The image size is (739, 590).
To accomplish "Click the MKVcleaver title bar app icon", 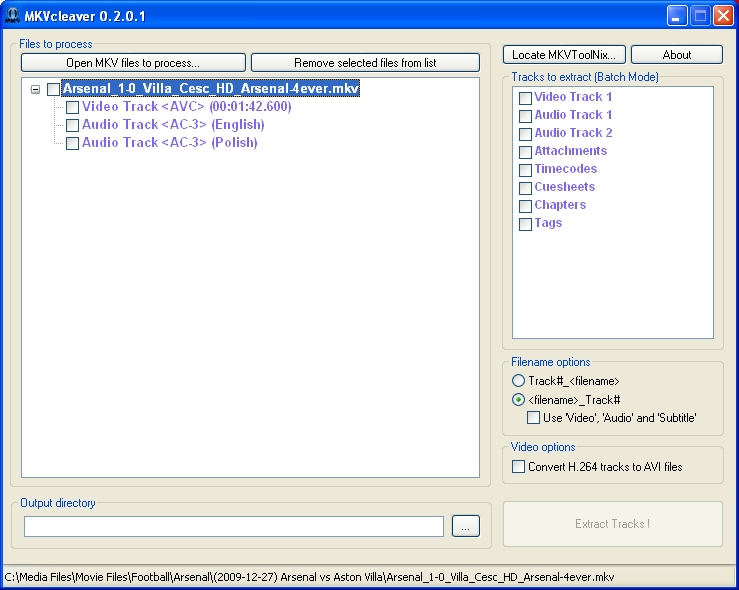I will [13, 16].
